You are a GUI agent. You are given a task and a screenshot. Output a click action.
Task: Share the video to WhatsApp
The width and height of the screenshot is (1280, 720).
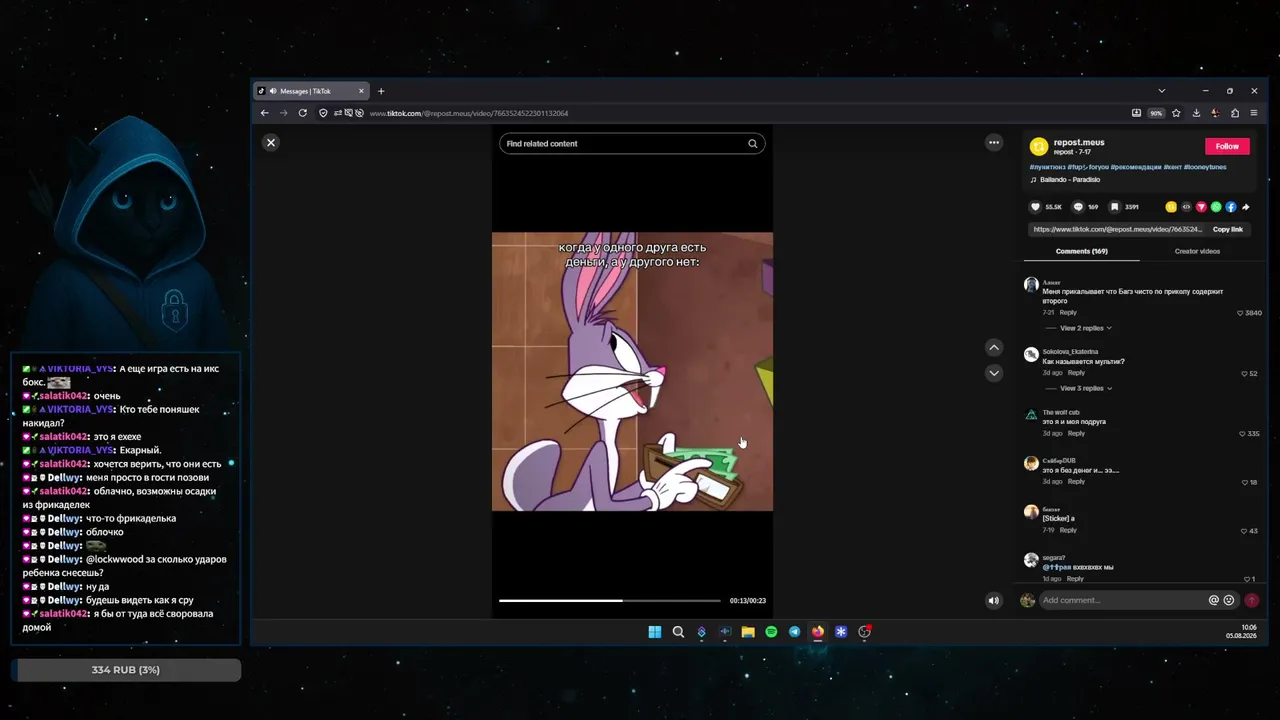click(1216, 207)
